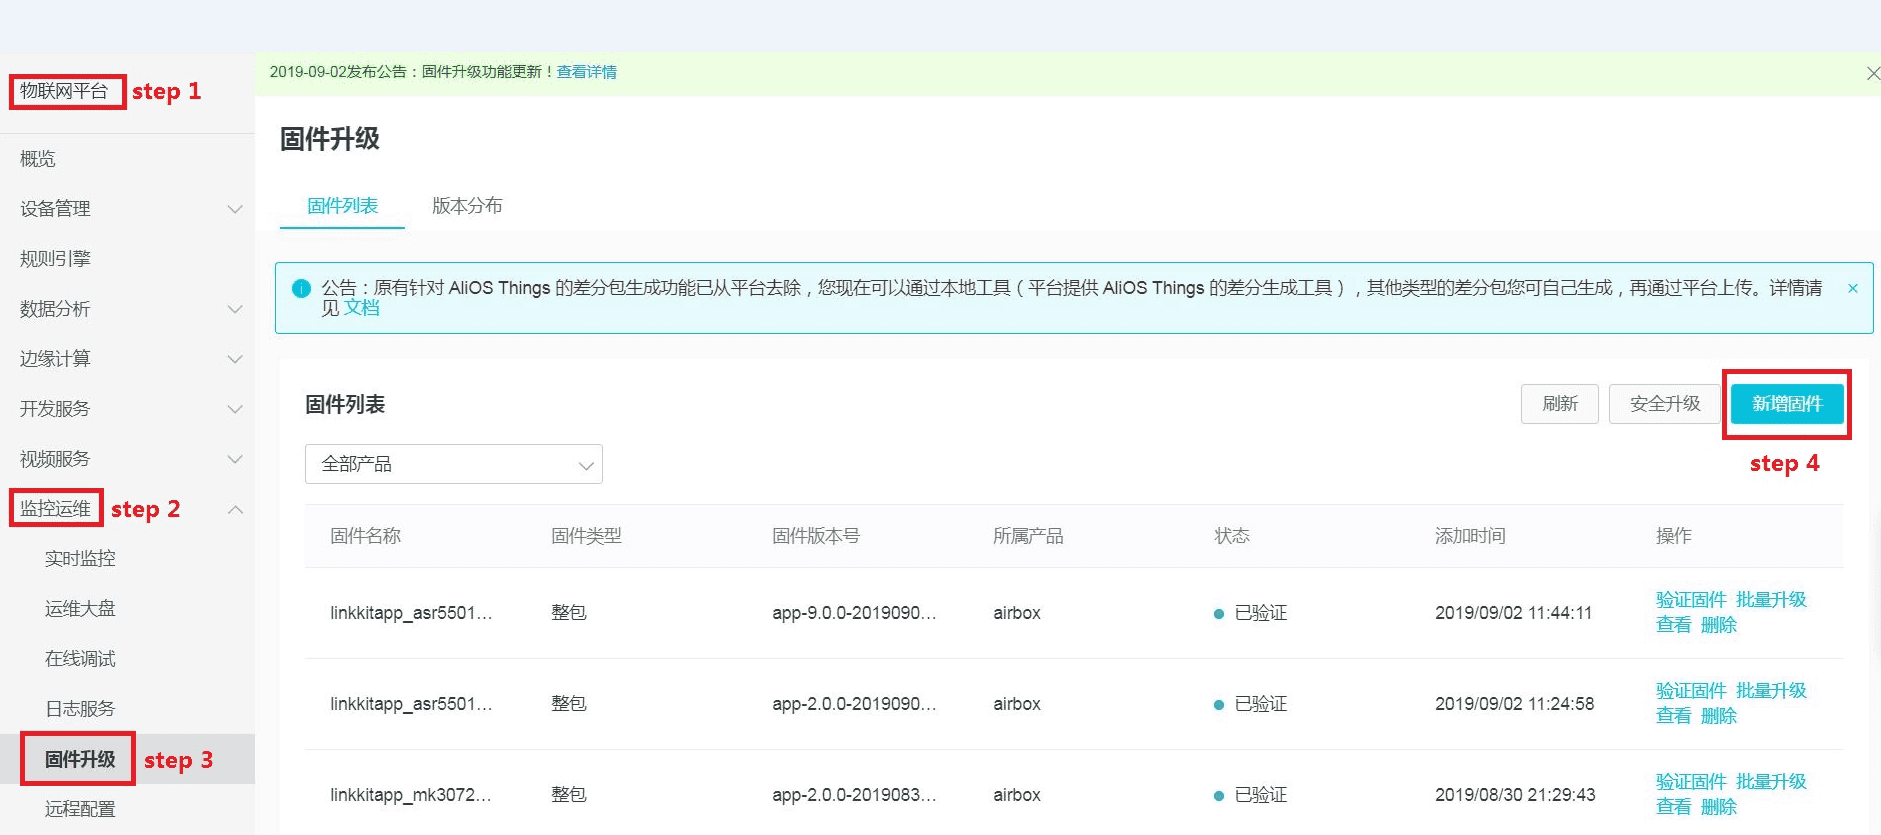1881x835 pixels.
Task: Expand the 设备管理 sidebar section
Action: [x=234, y=209]
